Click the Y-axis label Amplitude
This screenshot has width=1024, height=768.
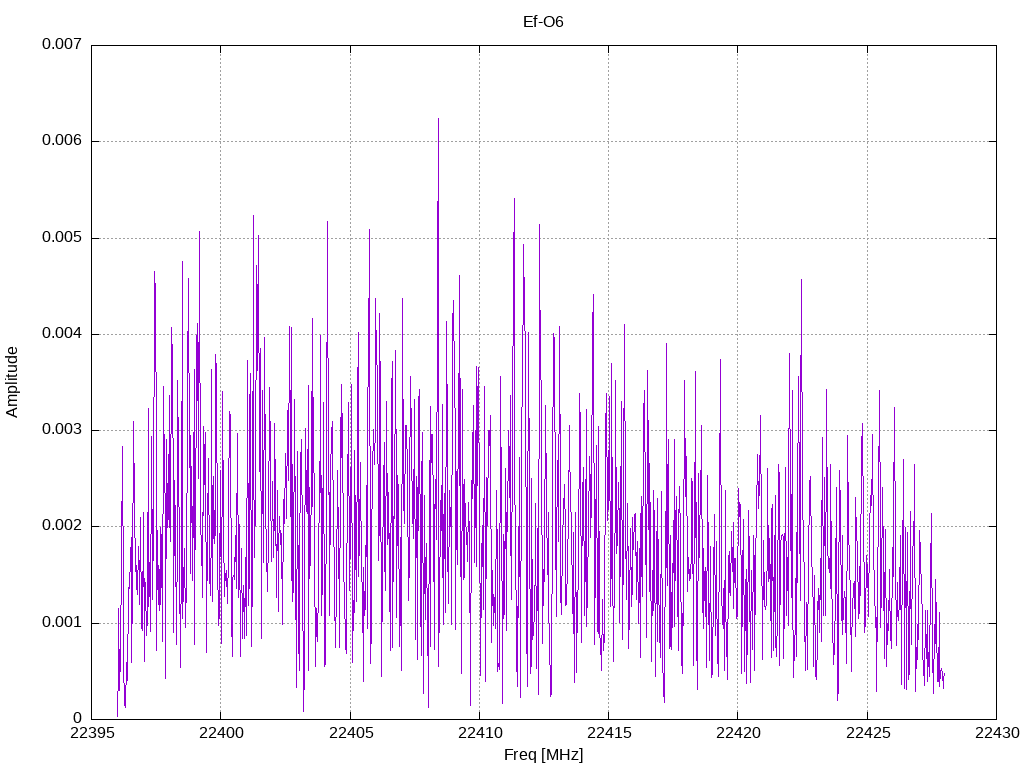[x=12, y=382]
